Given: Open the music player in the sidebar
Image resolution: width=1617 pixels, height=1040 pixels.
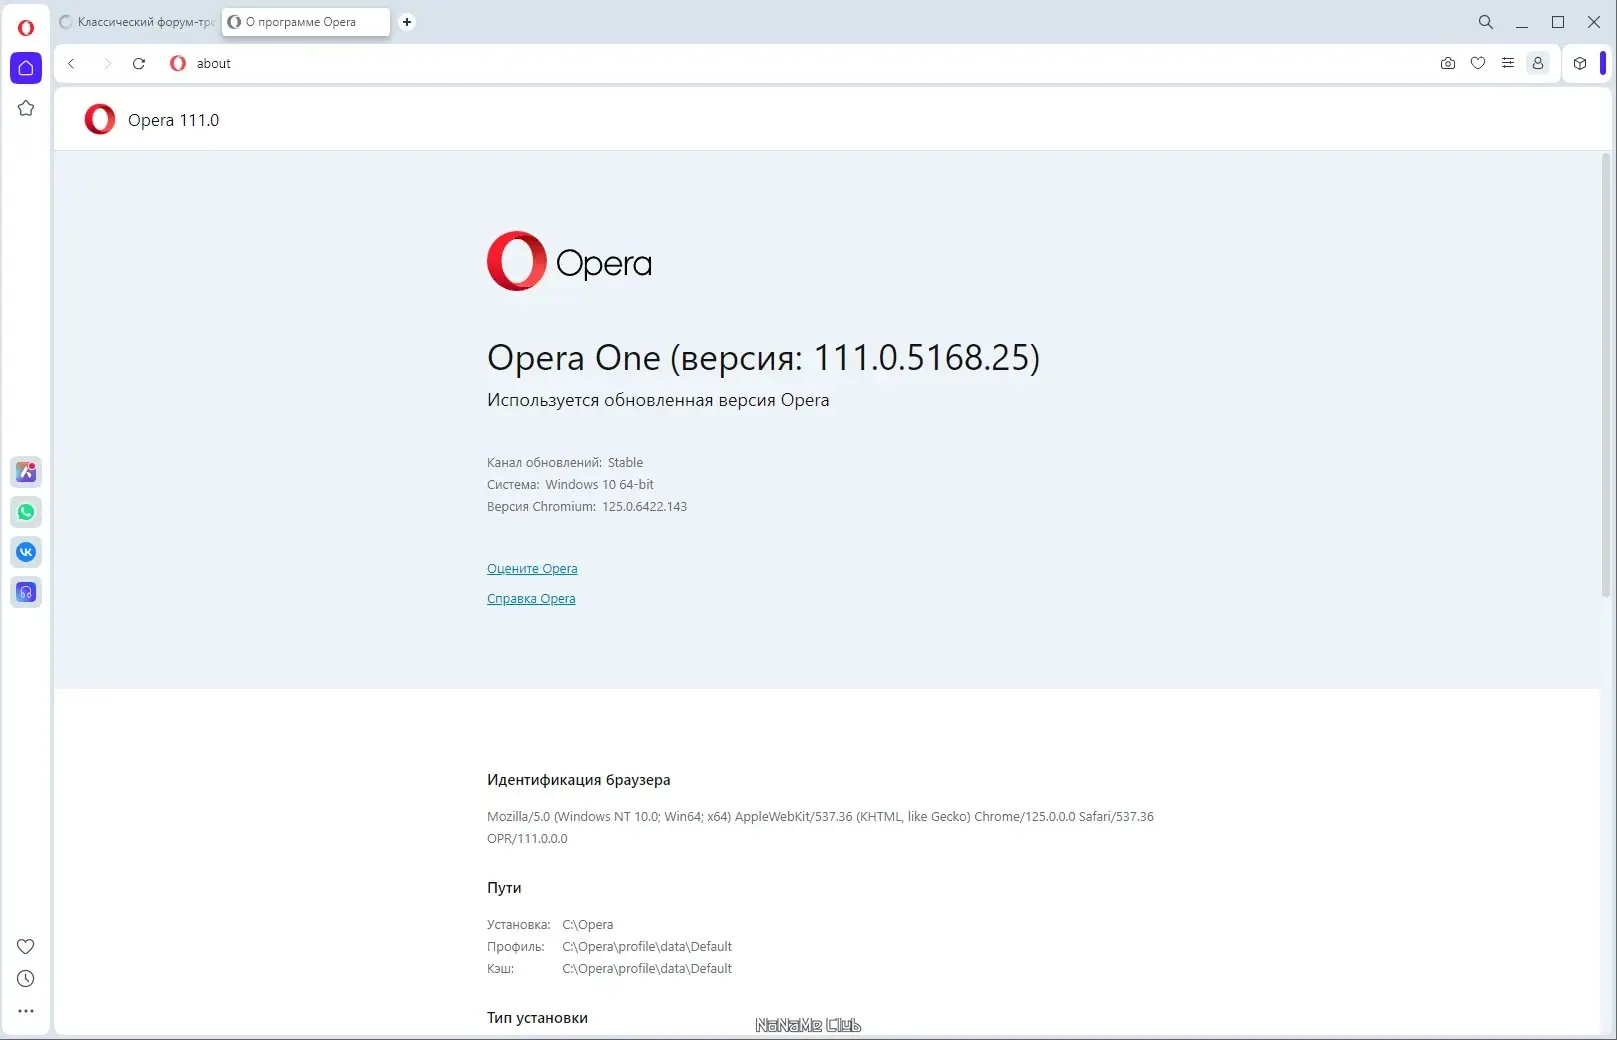Looking at the screenshot, I should click(x=26, y=592).
